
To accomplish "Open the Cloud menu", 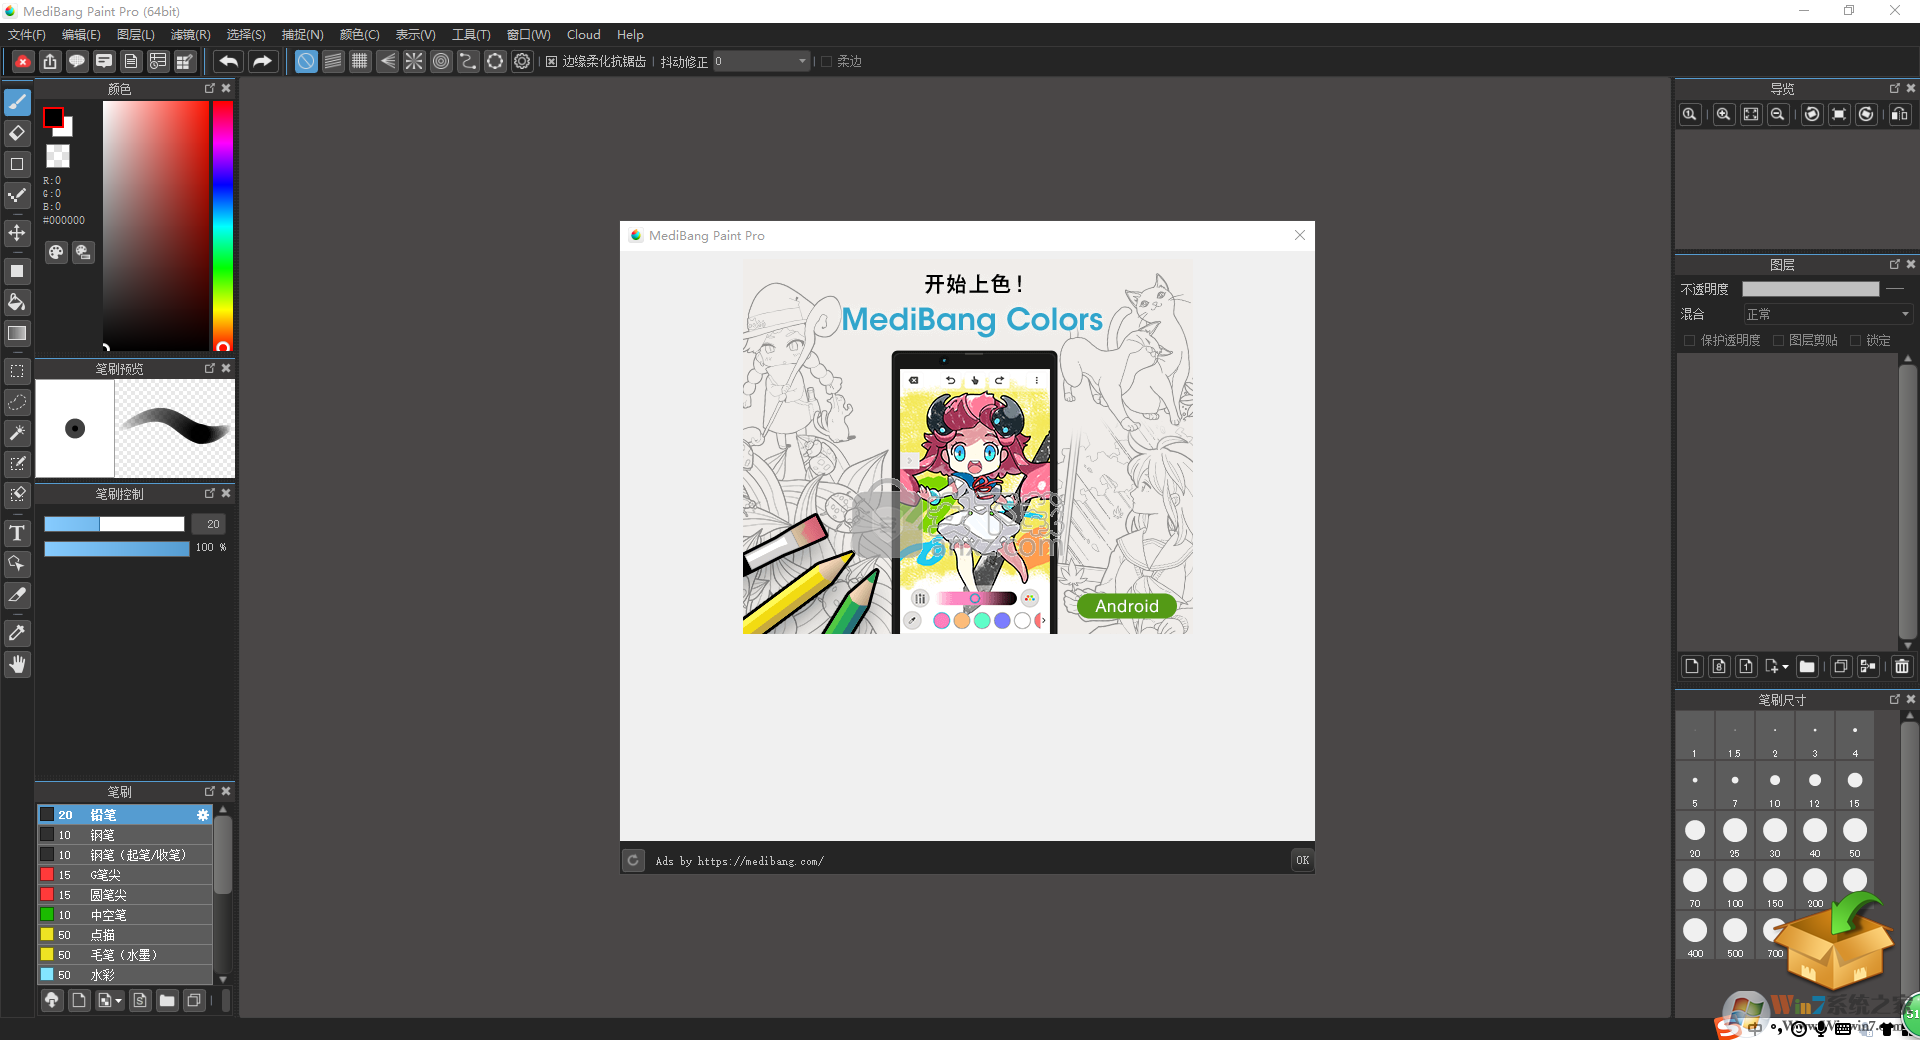I will coord(583,34).
